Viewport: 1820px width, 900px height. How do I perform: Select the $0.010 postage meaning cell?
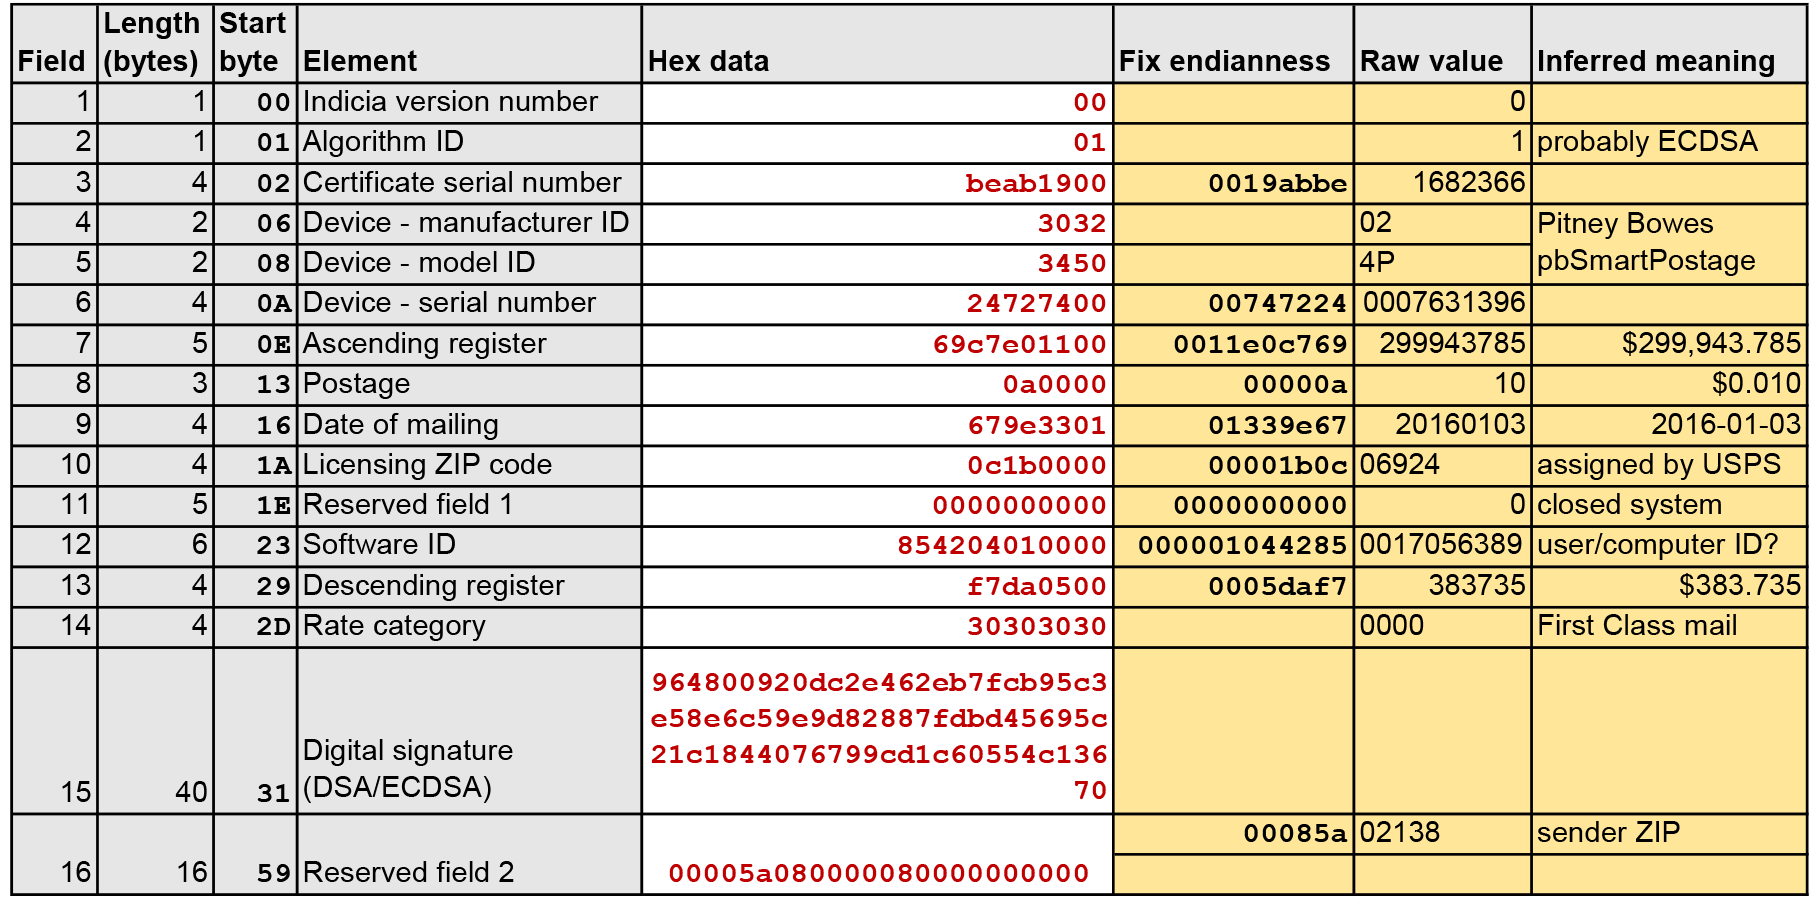(1669, 384)
